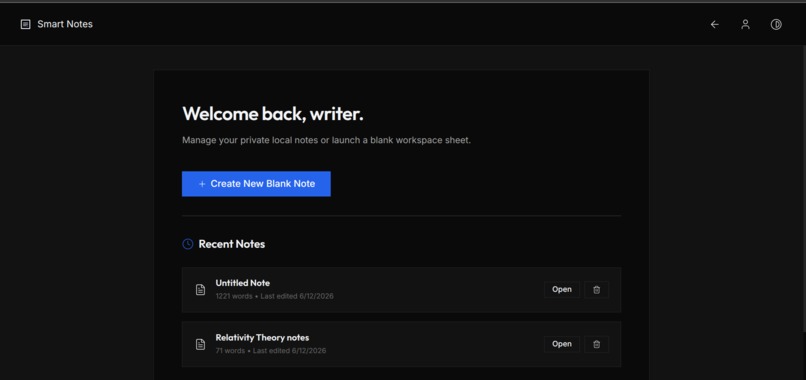The image size is (806, 380).
Task: Click the clock icon by Recent Notes
Action: (188, 244)
